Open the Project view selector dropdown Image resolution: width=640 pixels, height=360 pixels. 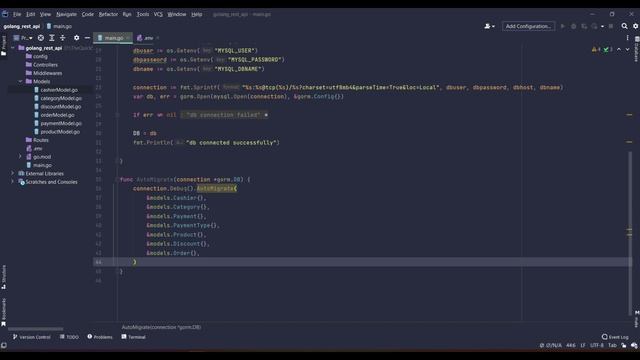click(23, 38)
